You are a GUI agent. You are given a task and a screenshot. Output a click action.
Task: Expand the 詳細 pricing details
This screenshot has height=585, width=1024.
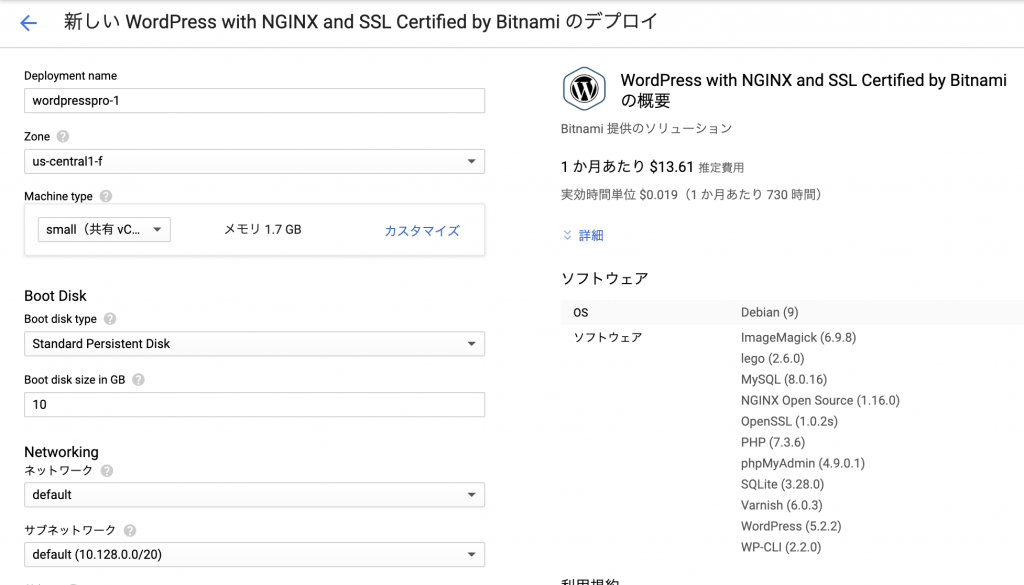pos(590,235)
